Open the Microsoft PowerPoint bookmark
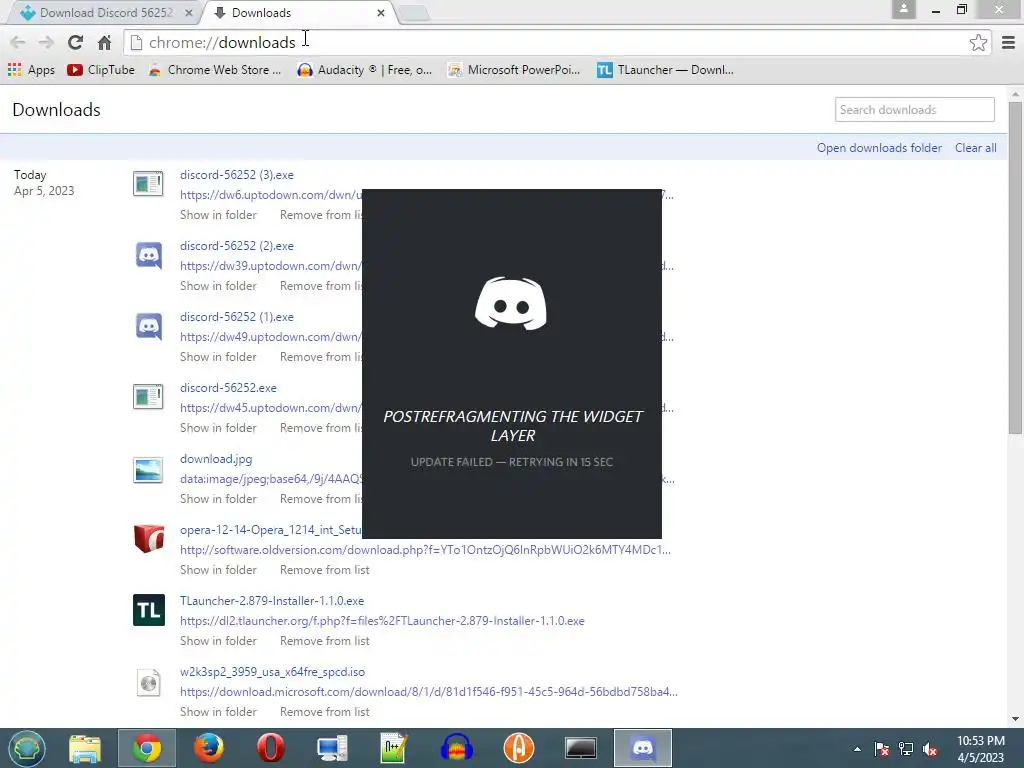This screenshot has width=1024, height=768. (x=514, y=70)
